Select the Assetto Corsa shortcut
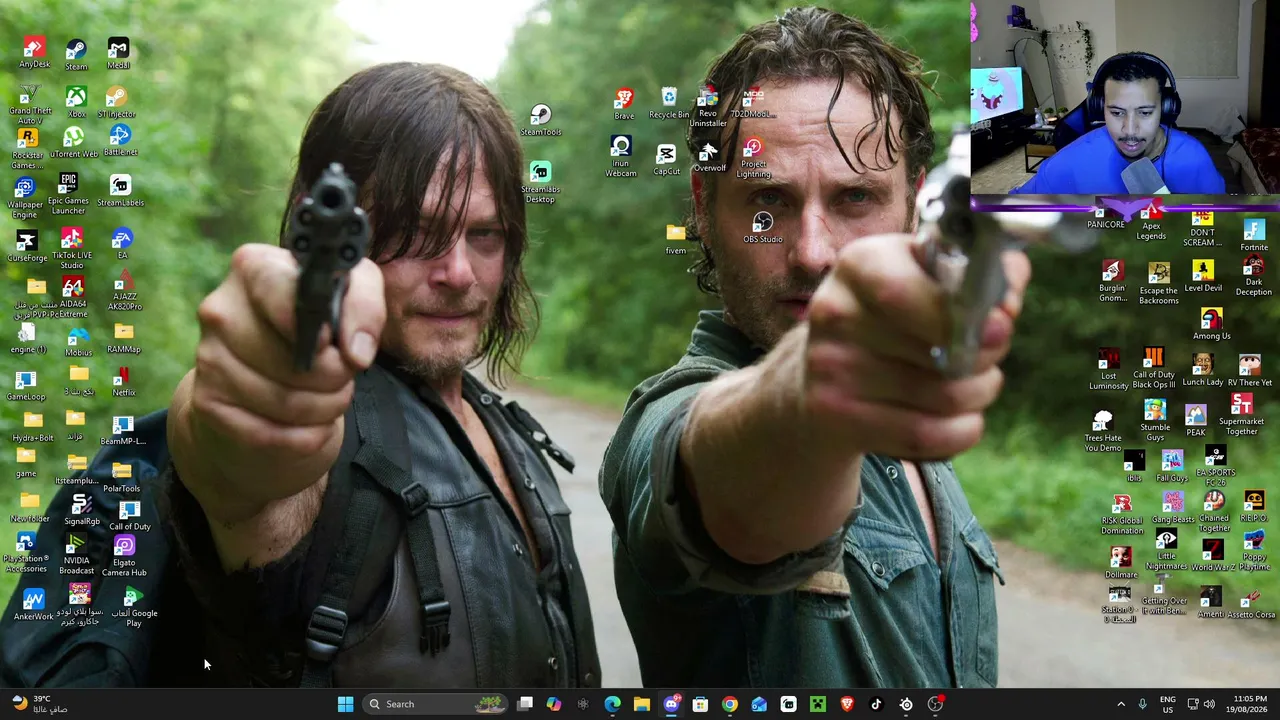Image resolution: width=1280 pixels, height=720 pixels. click(1251, 605)
